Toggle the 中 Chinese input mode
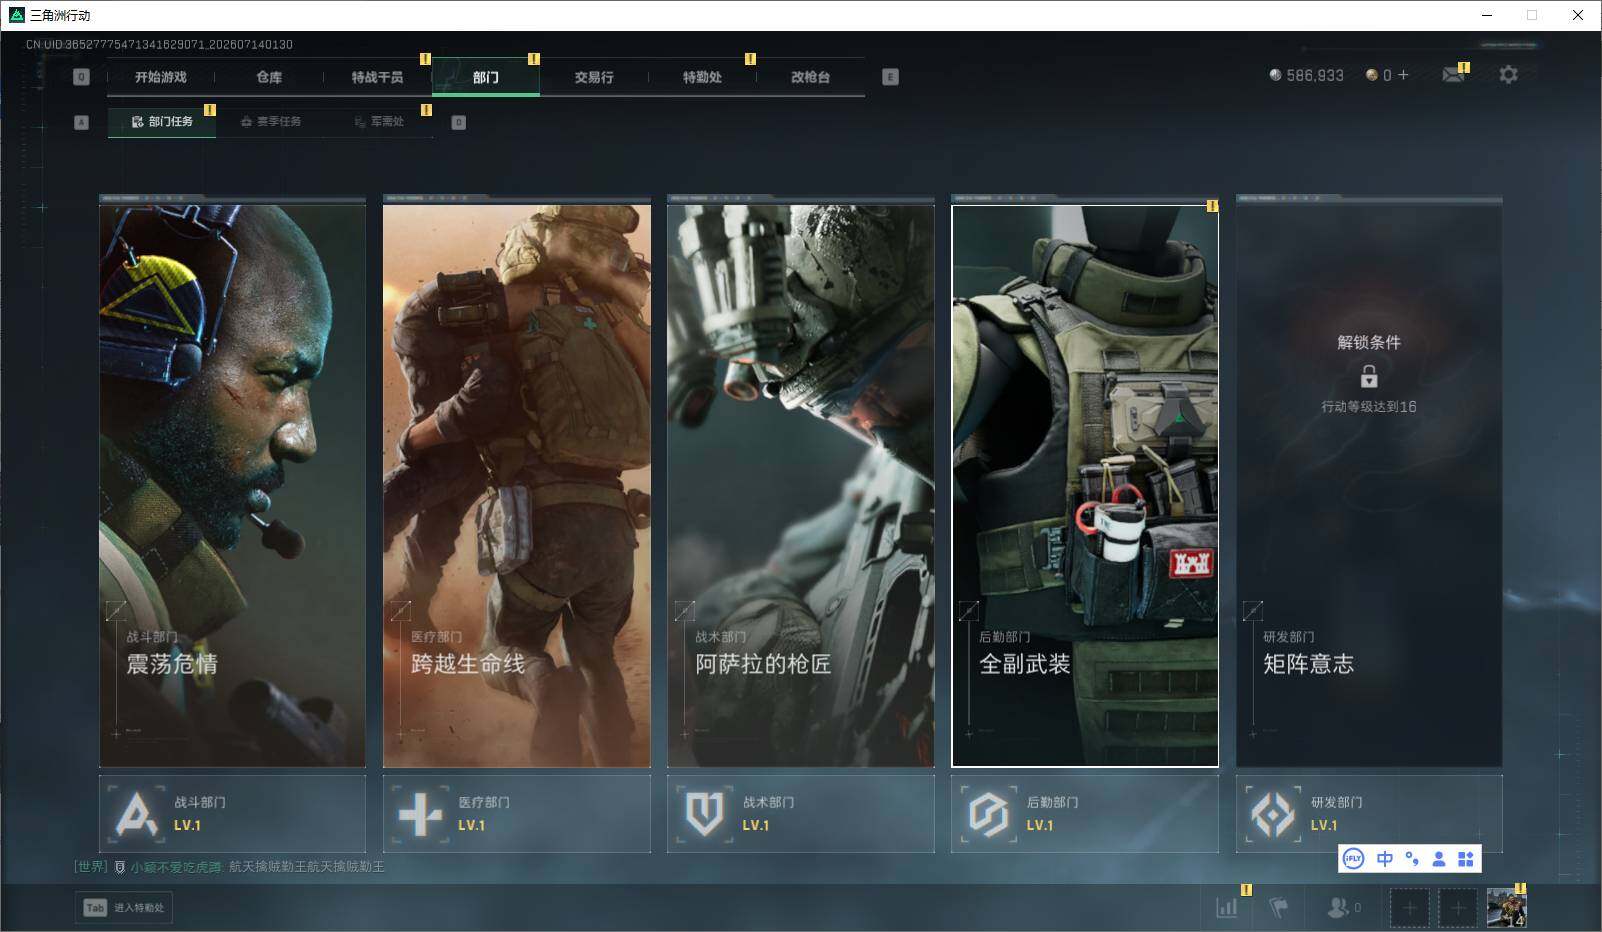This screenshot has height=932, width=1602. [x=1385, y=858]
